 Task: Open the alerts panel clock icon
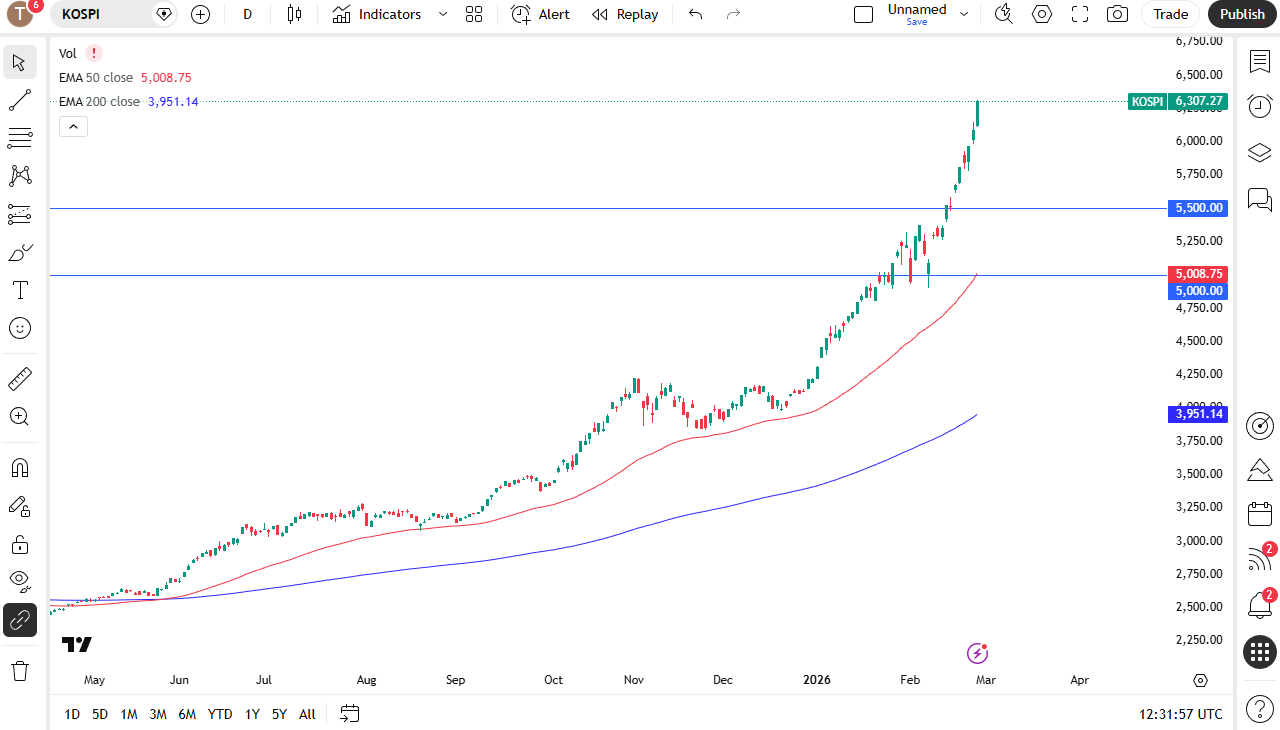pyautogui.click(x=1260, y=106)
